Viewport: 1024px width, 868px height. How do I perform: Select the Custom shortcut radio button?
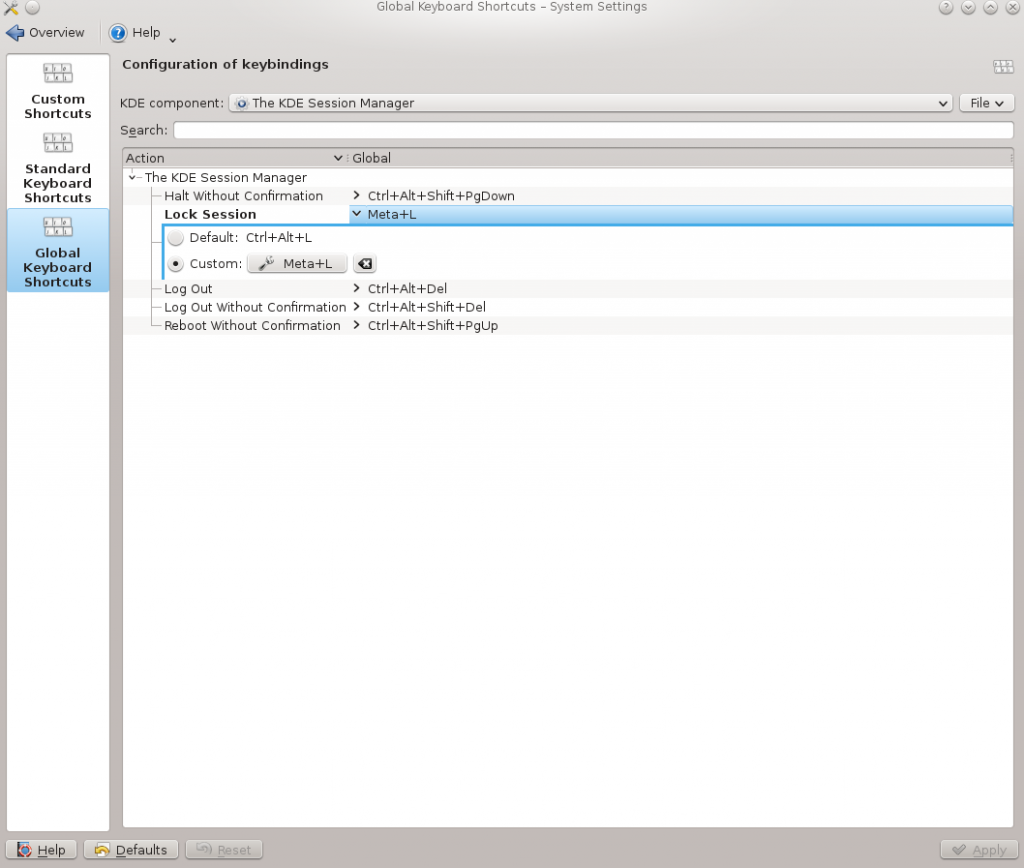click(x=175, y=264)
